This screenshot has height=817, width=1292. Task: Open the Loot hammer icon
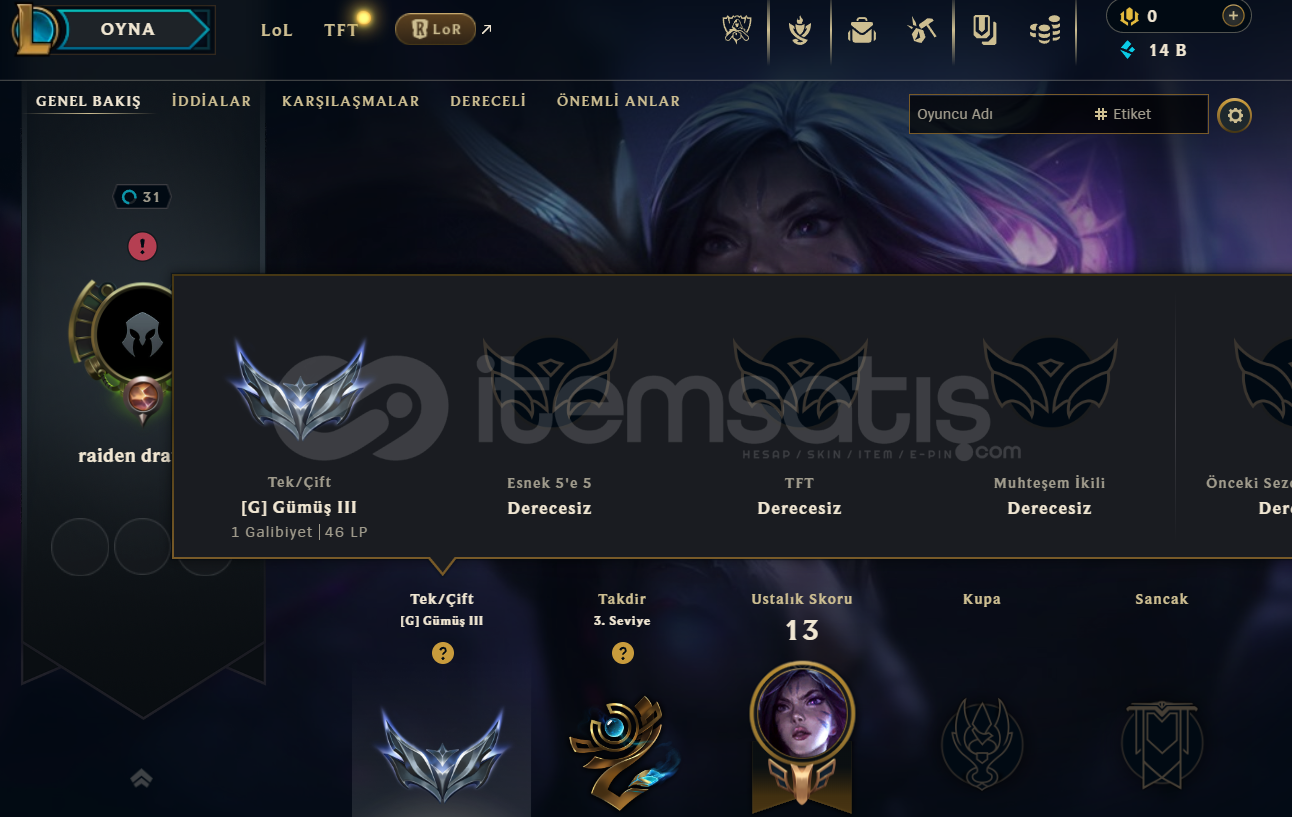[x=921, y=31]
